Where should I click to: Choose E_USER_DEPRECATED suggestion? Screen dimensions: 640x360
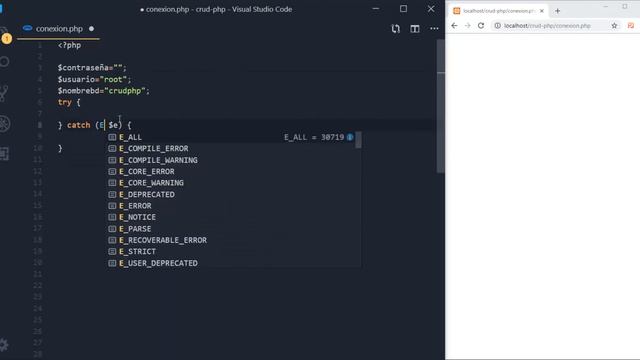pos(230,263)
